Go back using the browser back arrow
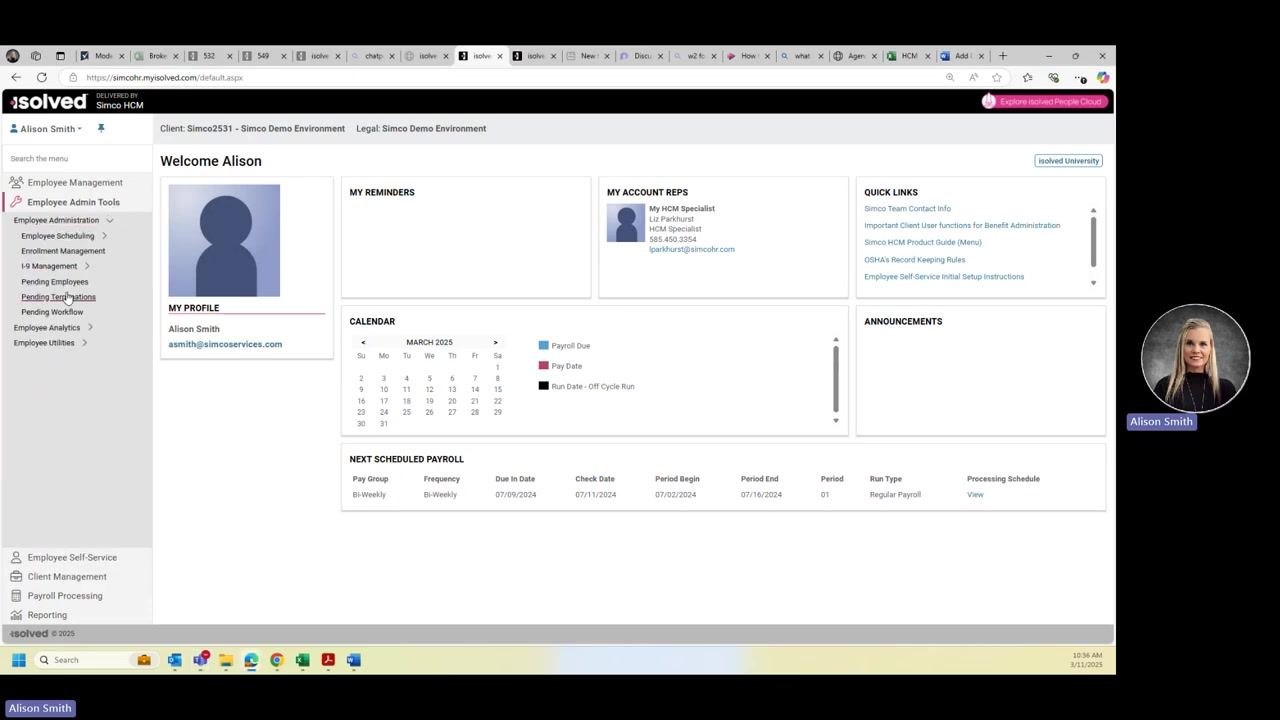 [x=16, y=77]
